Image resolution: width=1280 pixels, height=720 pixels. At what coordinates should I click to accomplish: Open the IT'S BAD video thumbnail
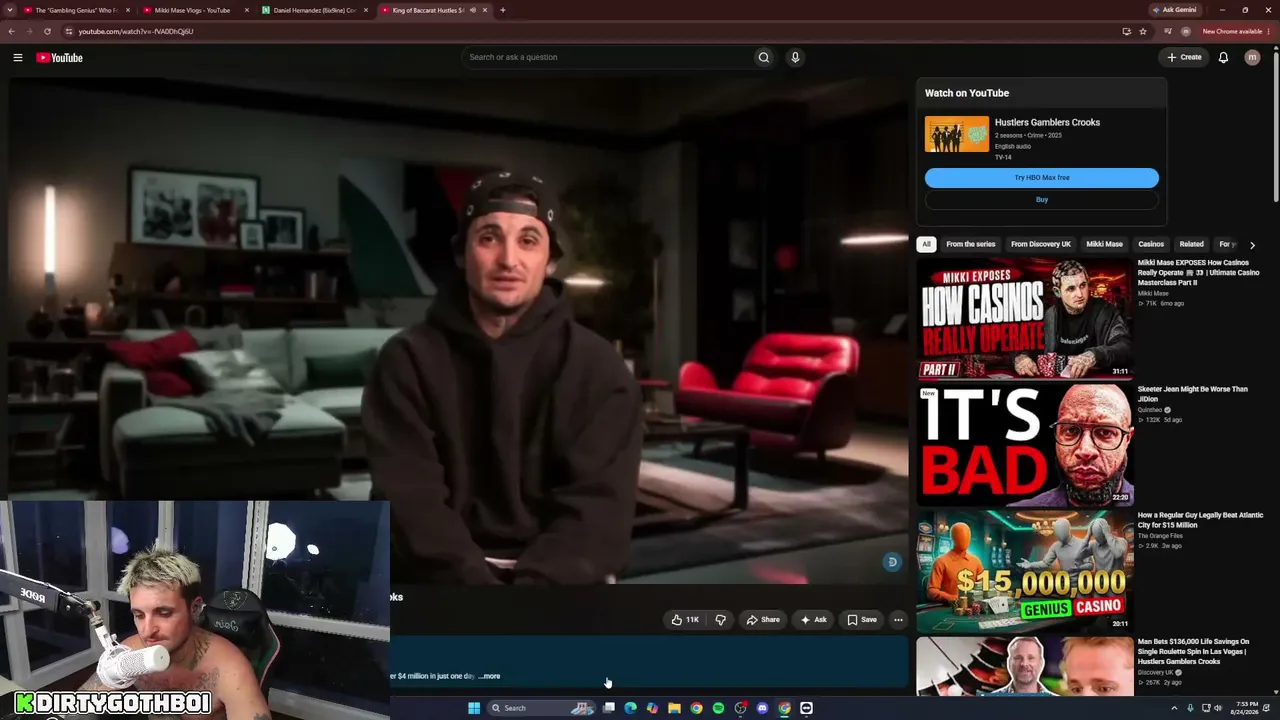click(1025, 445)
